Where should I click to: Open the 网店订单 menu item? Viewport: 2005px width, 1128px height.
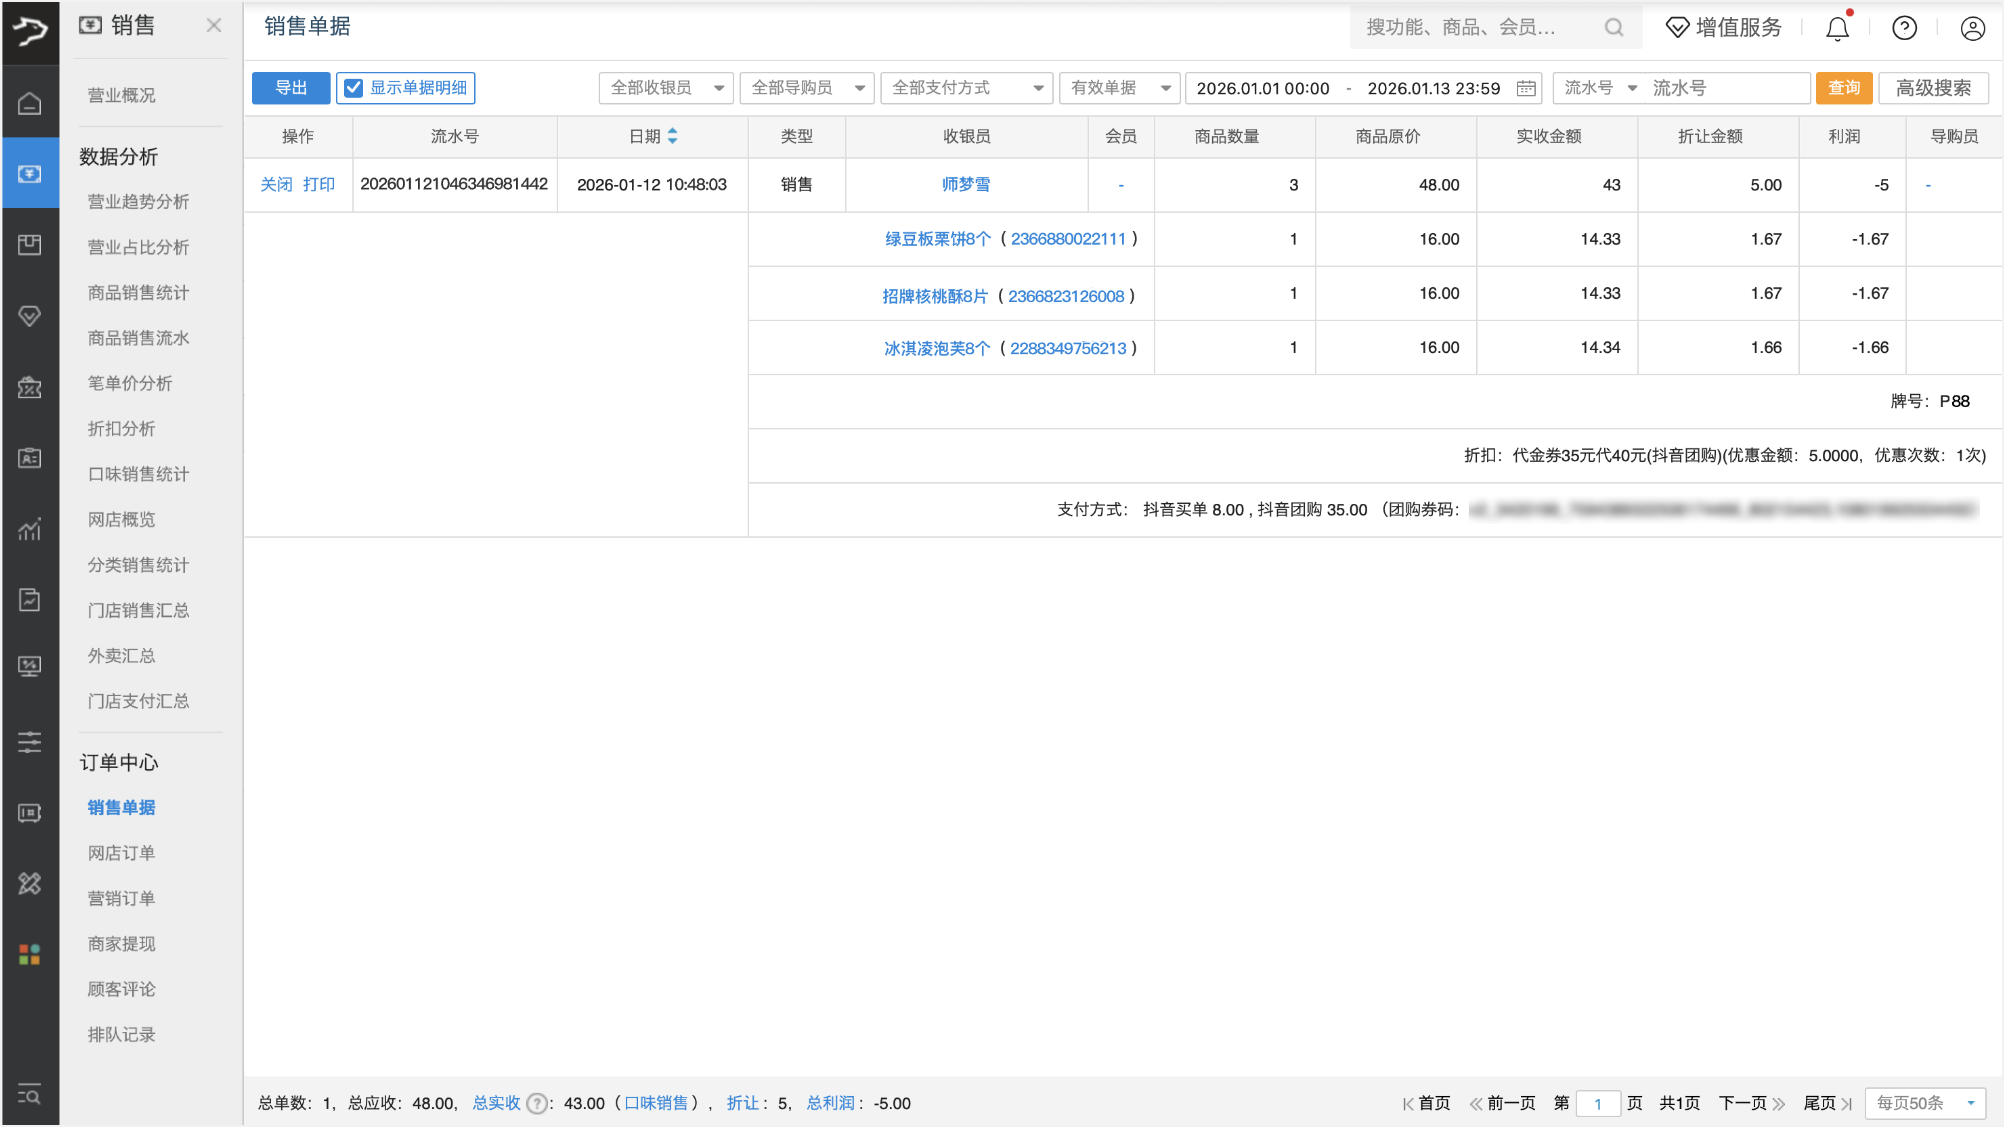tap(121, 853)
